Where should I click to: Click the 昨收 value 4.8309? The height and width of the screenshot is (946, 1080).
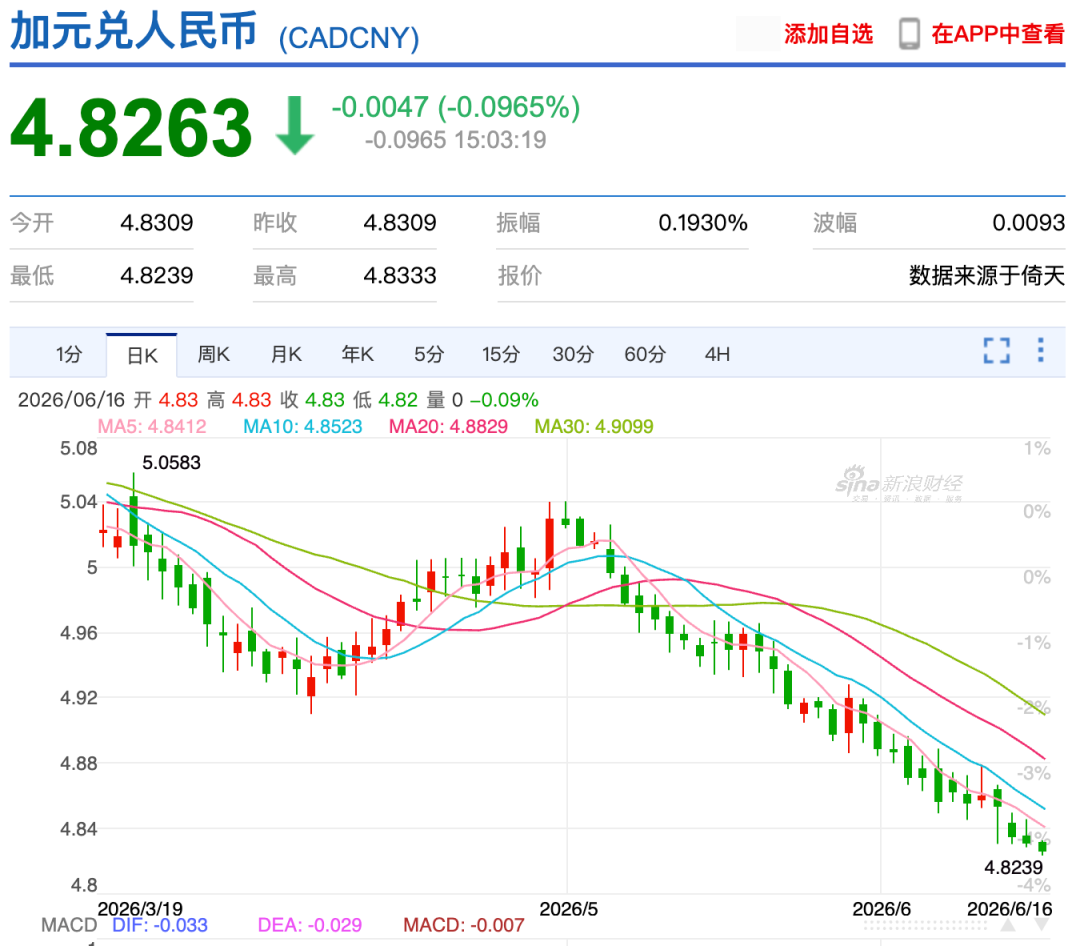click(399, 223)
